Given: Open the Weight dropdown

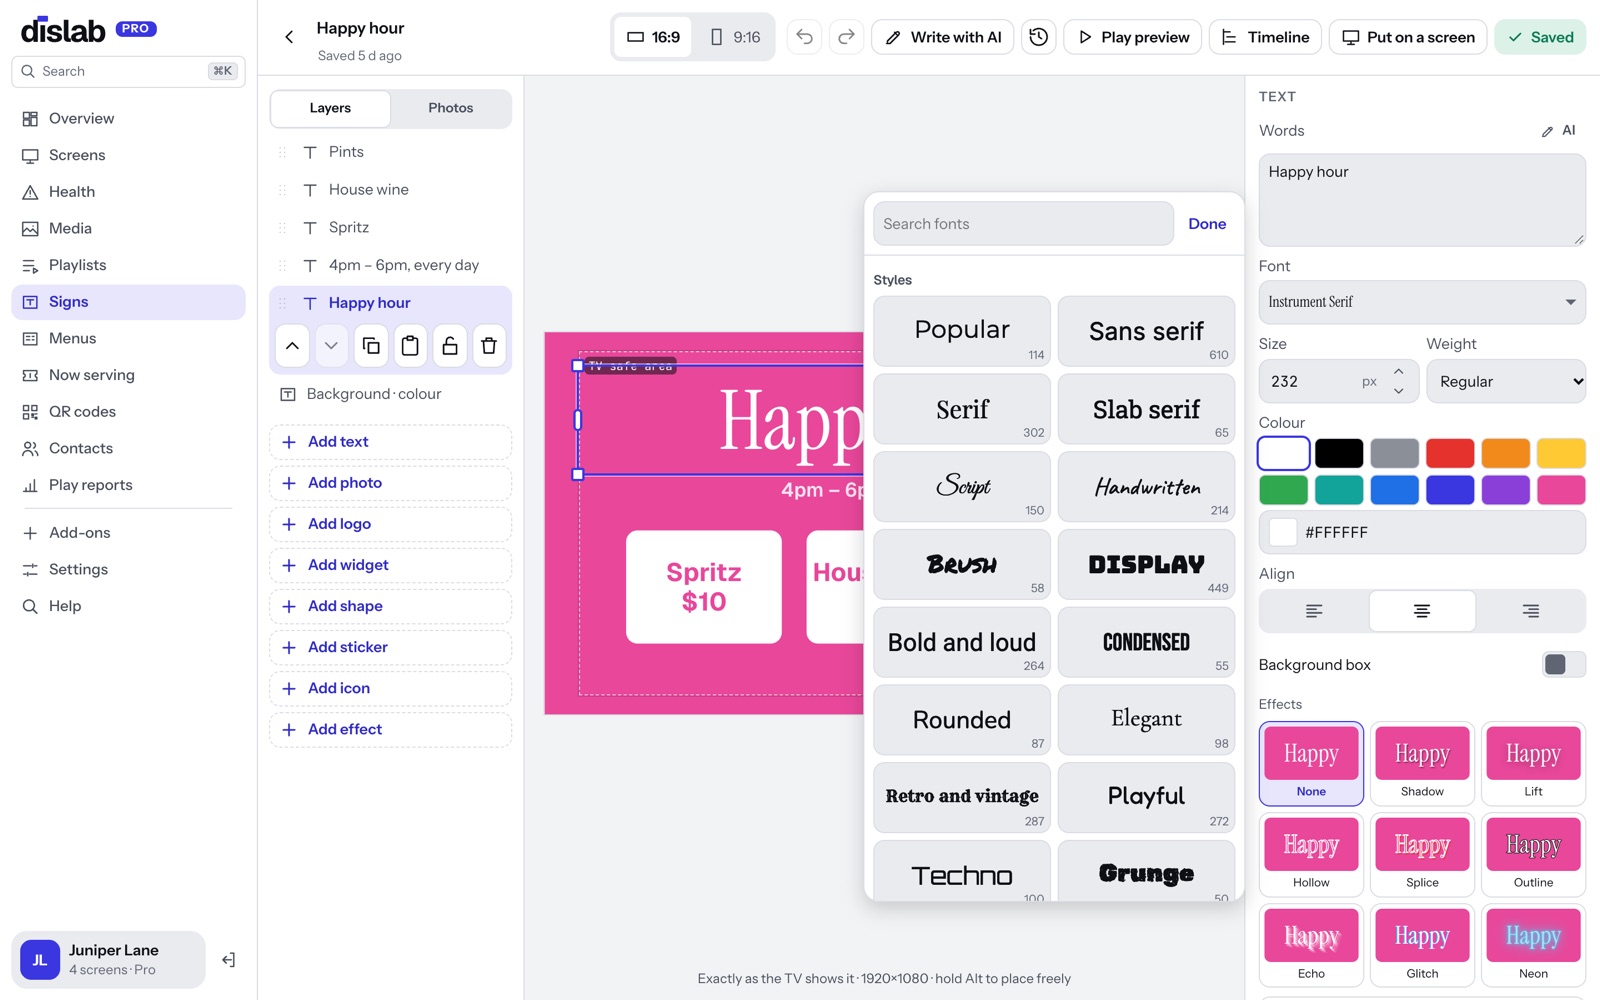Looking at the screenshot, I should (x=1506, y=381).
